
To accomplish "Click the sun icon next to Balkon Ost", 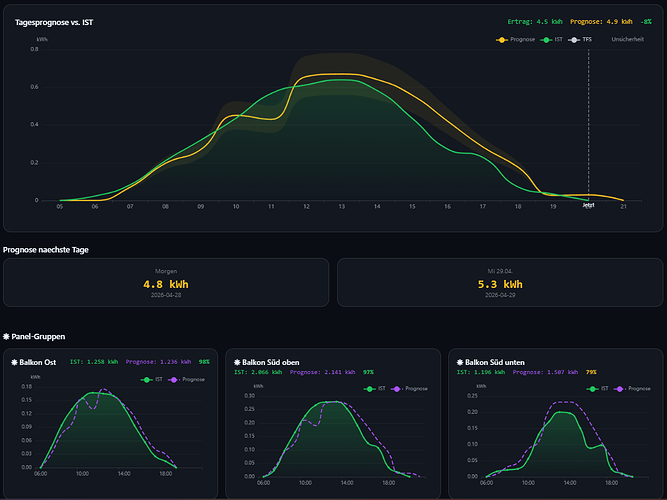I will [x=15, y=362].
